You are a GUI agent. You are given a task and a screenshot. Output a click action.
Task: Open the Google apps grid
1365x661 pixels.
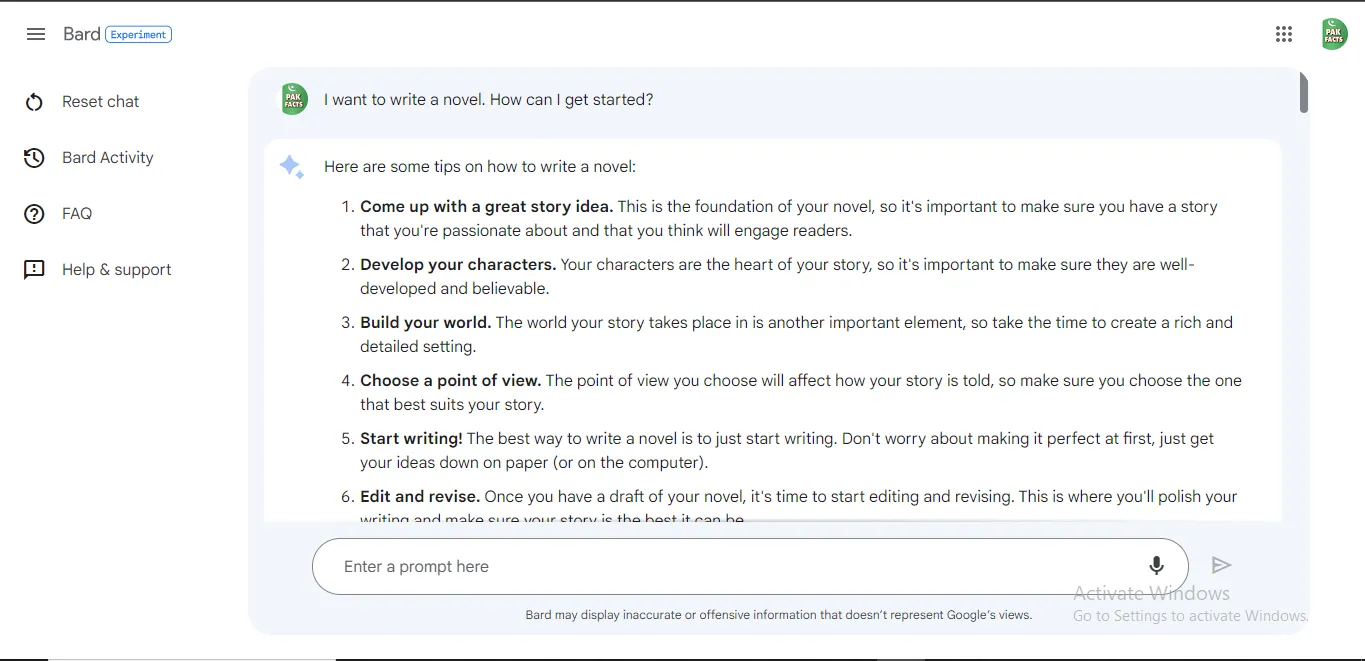(1284, 34)
